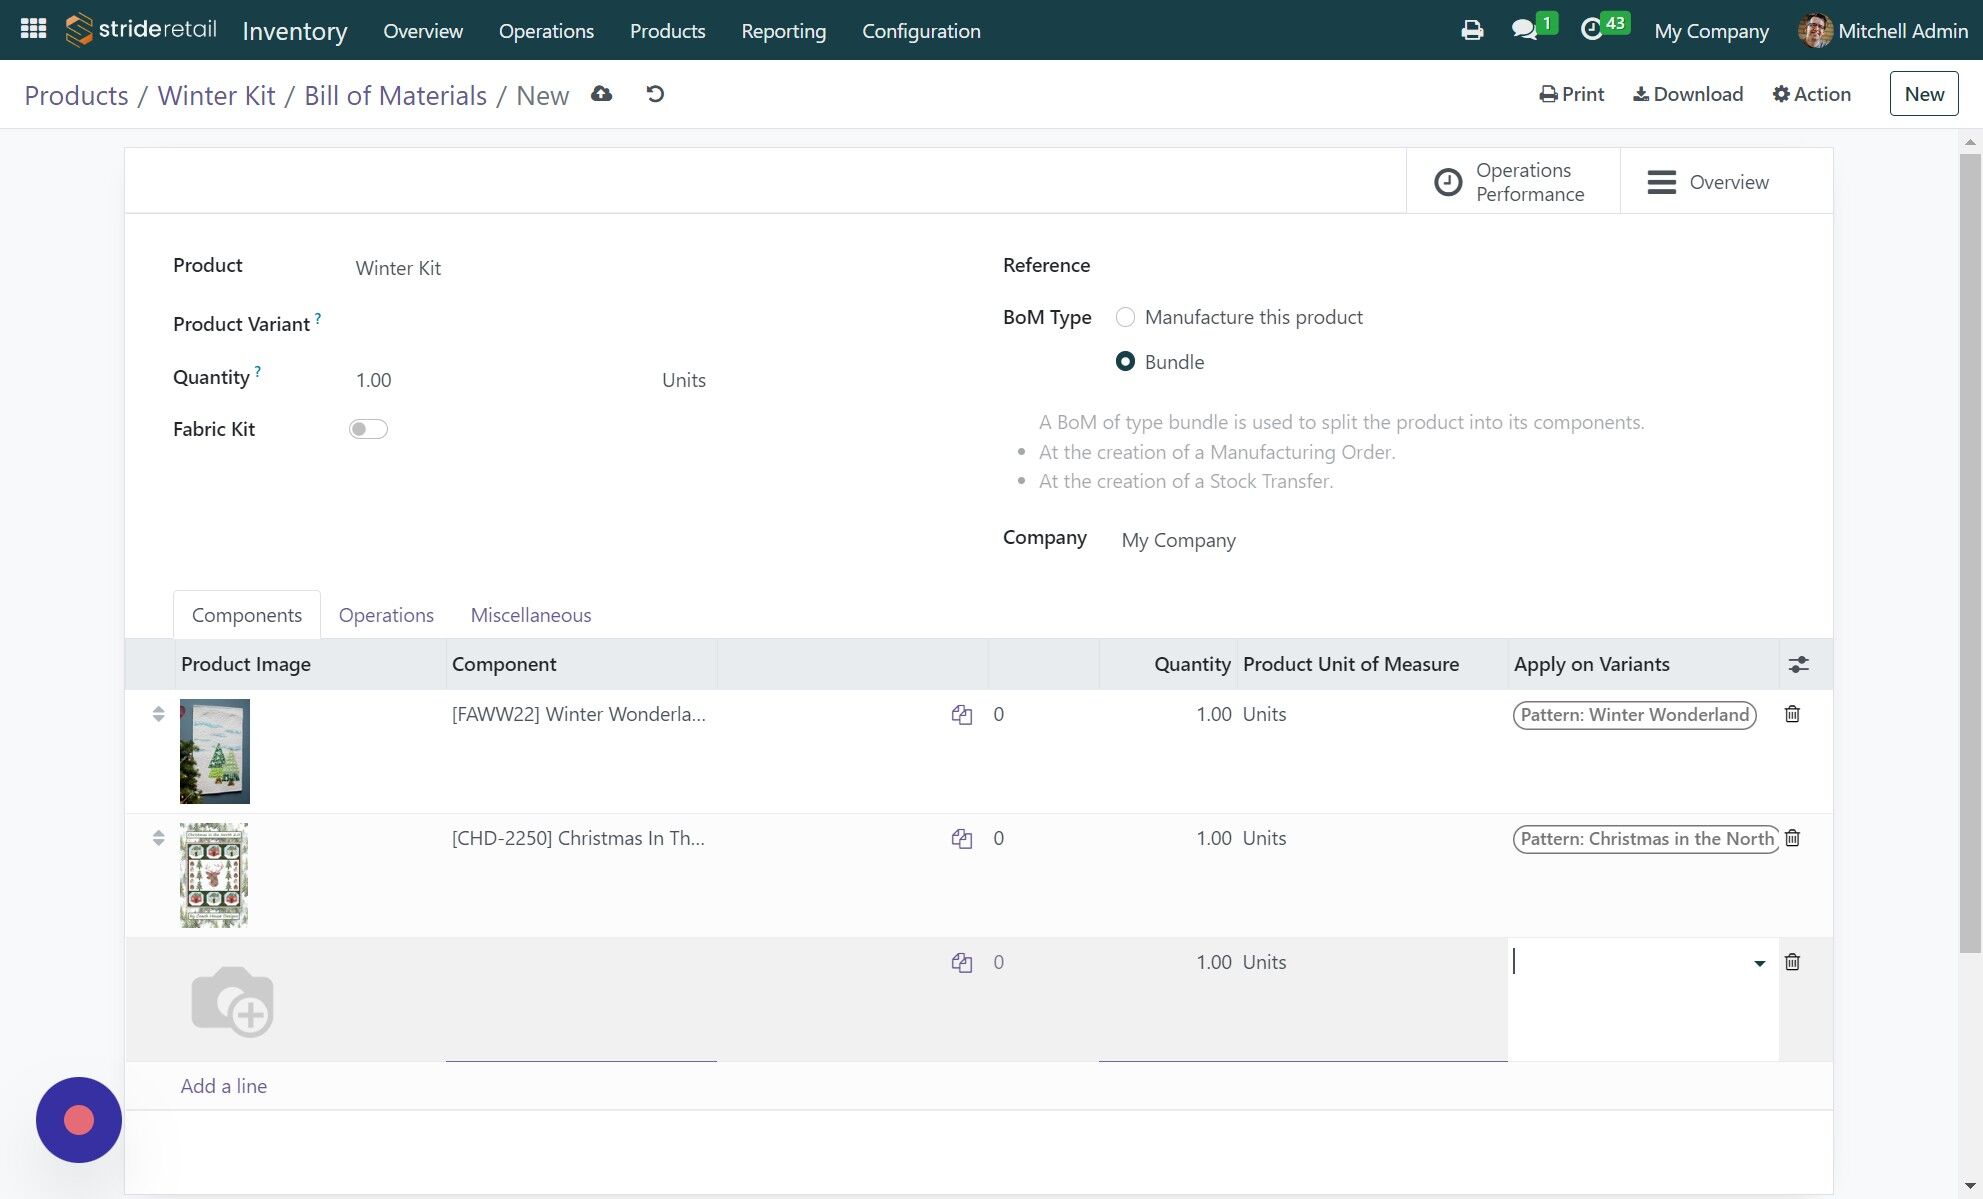This screenshot has height=1199, width=1983.
Task: Delete the empty new component row
Action: [x=1792, y=962]
